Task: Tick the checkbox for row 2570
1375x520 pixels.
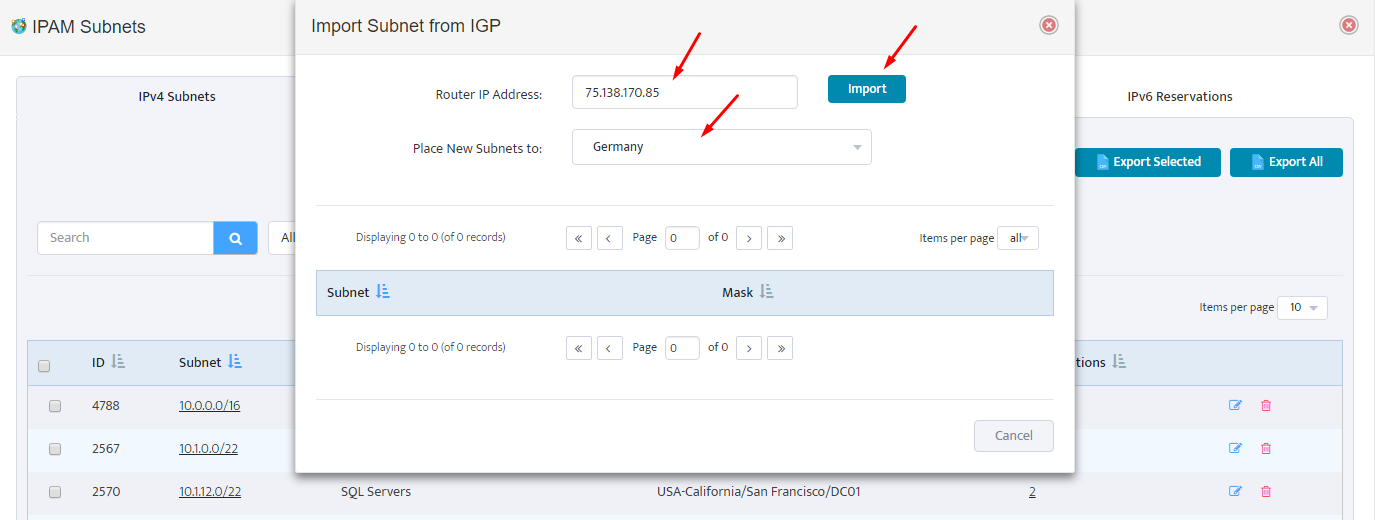Action: (x=55, y=492)
